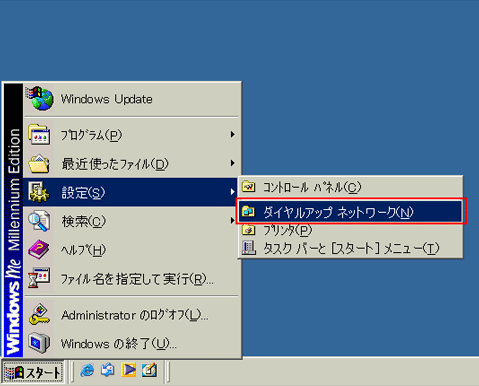
Task: Click the Printers folder icon
Action: tap(249, 229)
